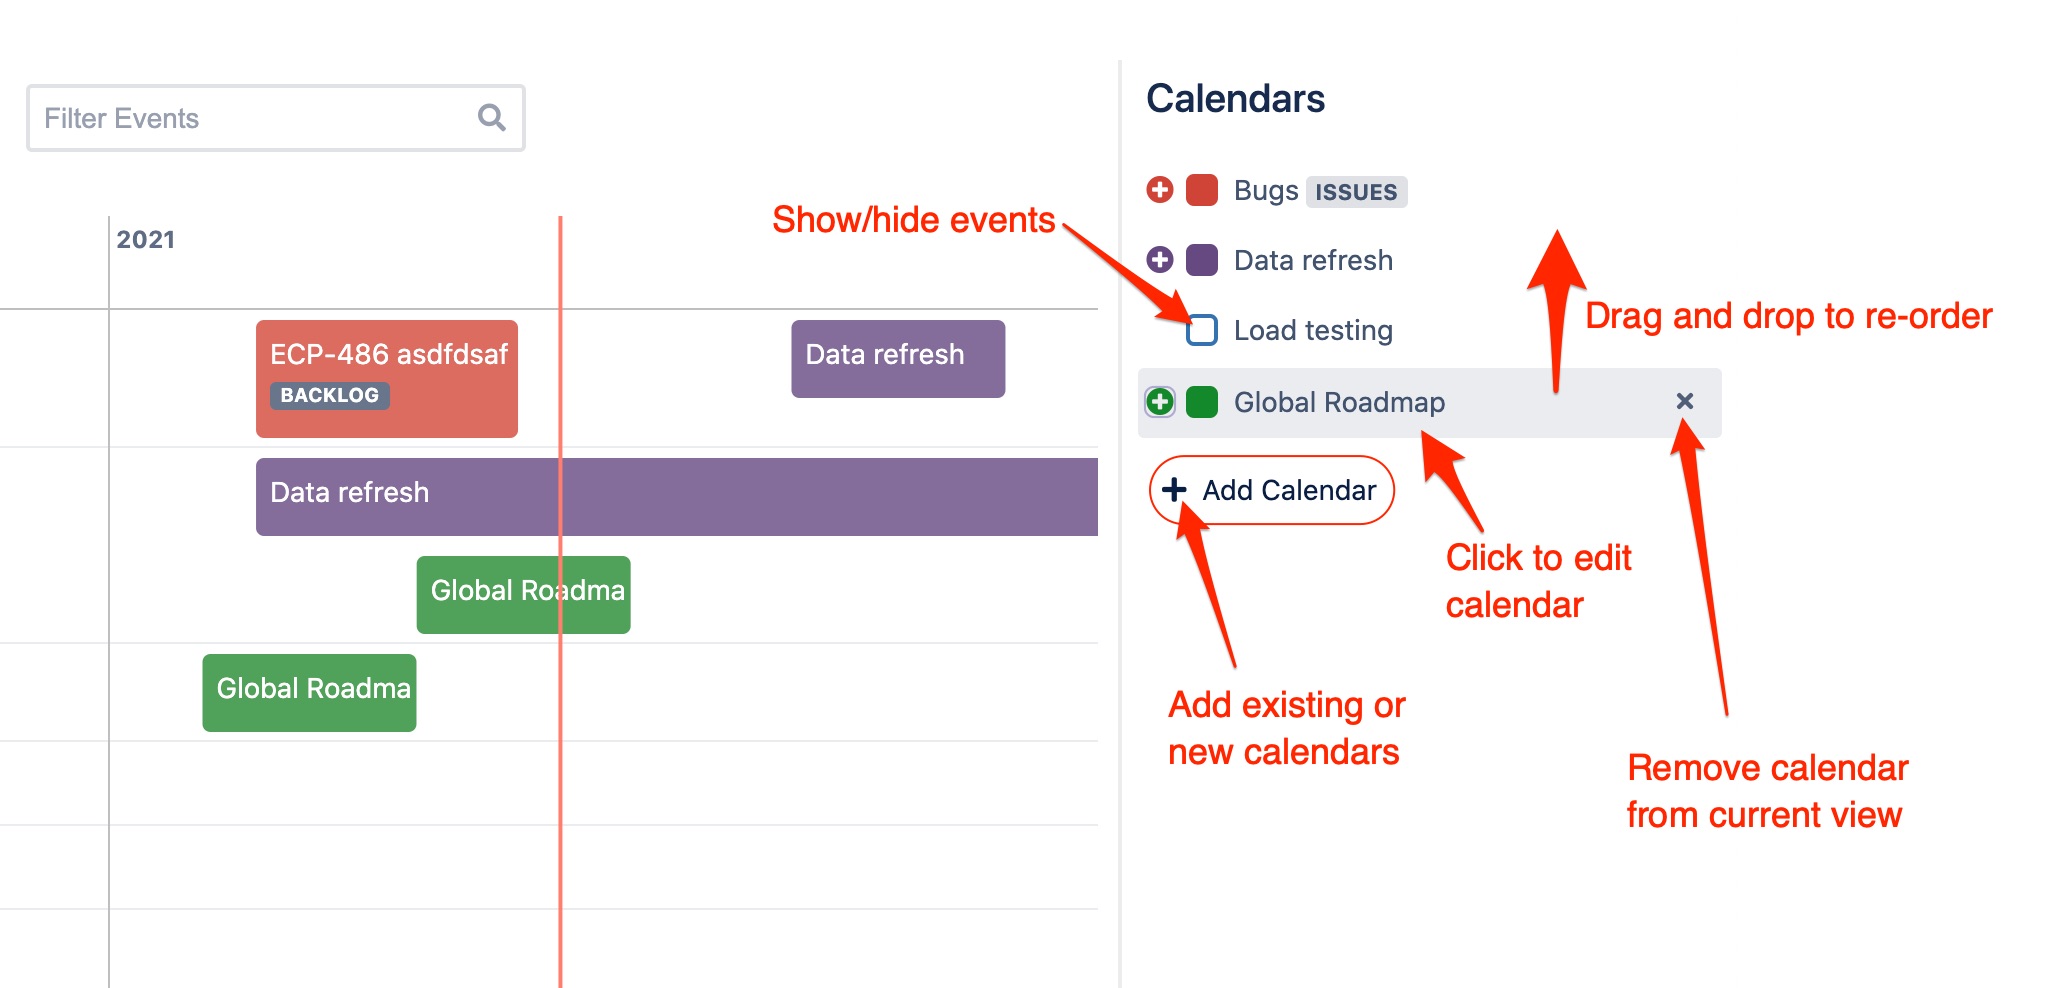Click the green plus icon next to Global Roadmap

click(1160, 402)
